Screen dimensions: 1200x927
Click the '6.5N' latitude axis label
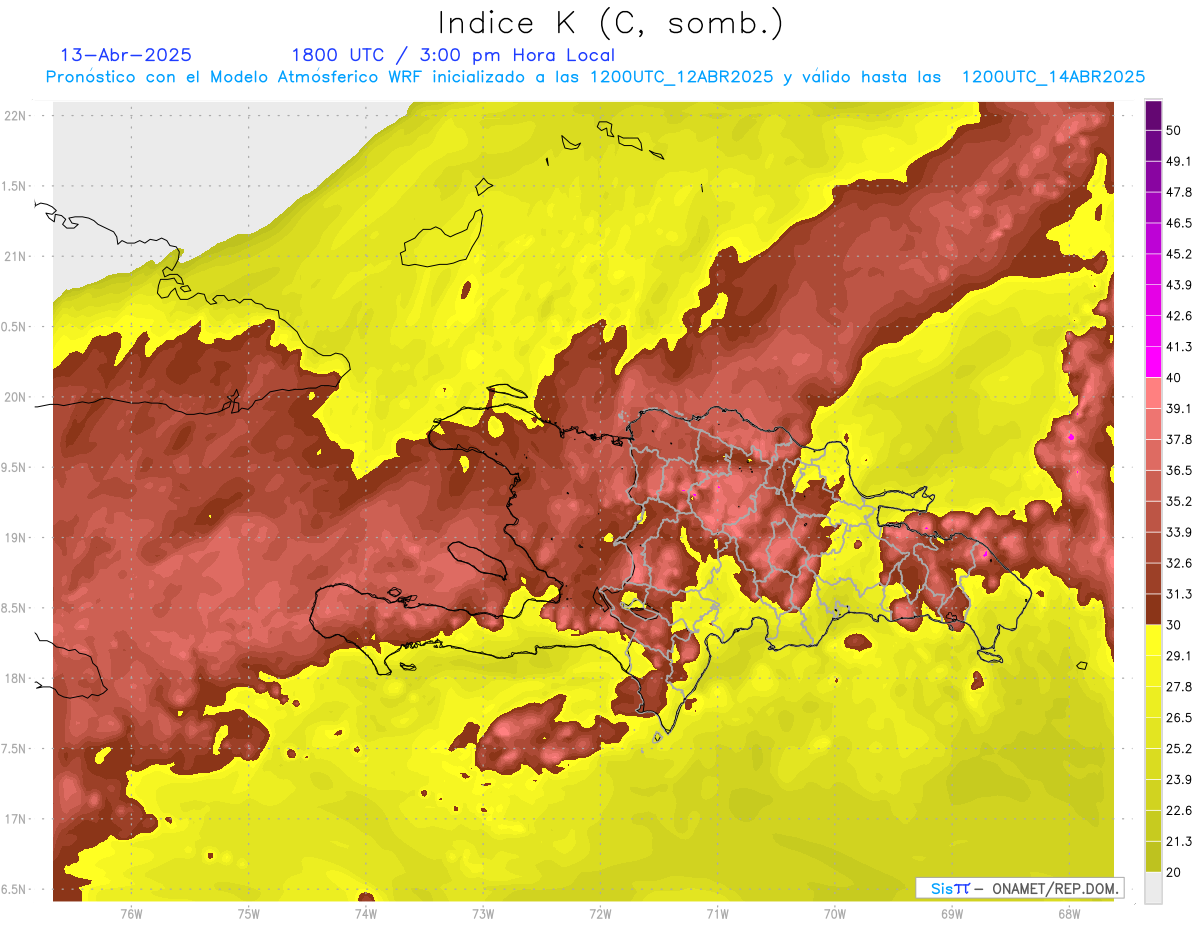(15, 889)
